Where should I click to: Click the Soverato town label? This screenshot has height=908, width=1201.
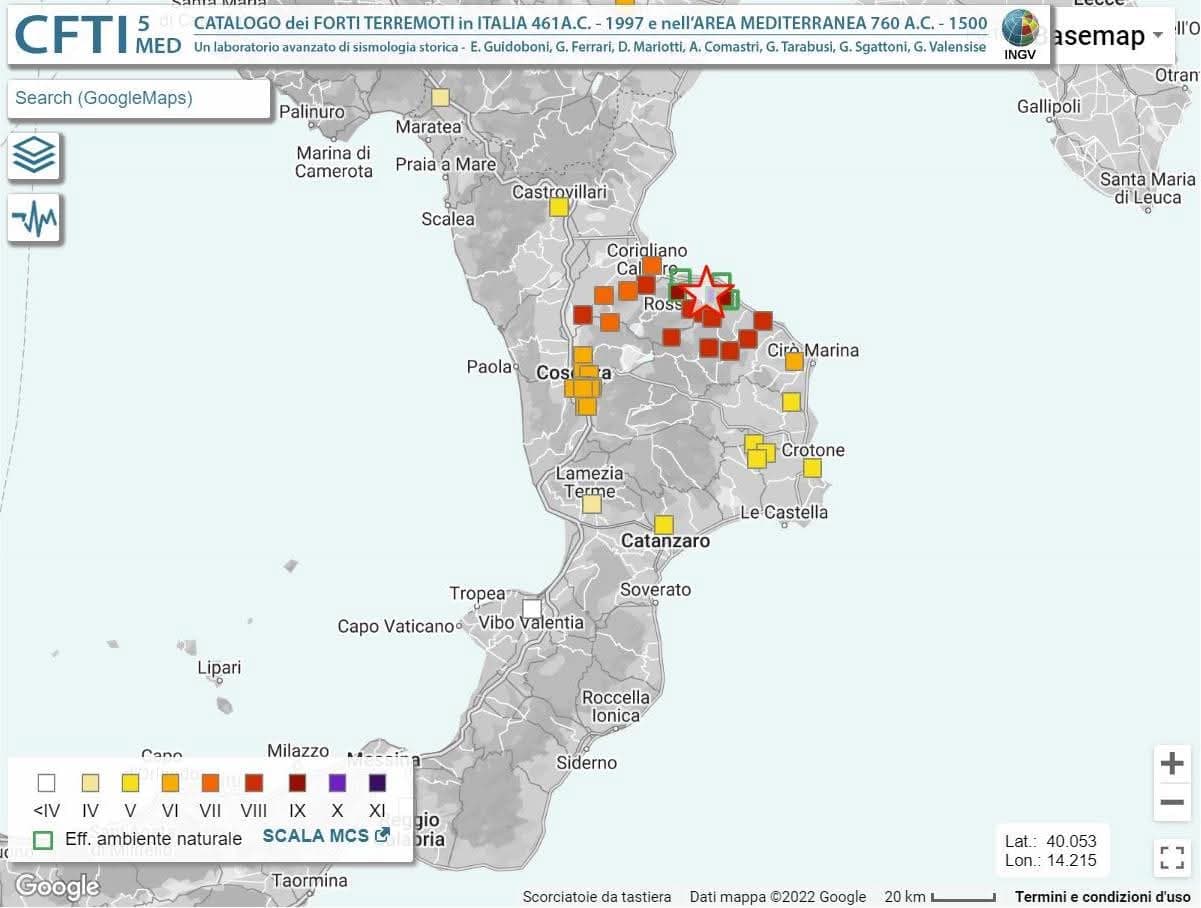coord(656,590)
